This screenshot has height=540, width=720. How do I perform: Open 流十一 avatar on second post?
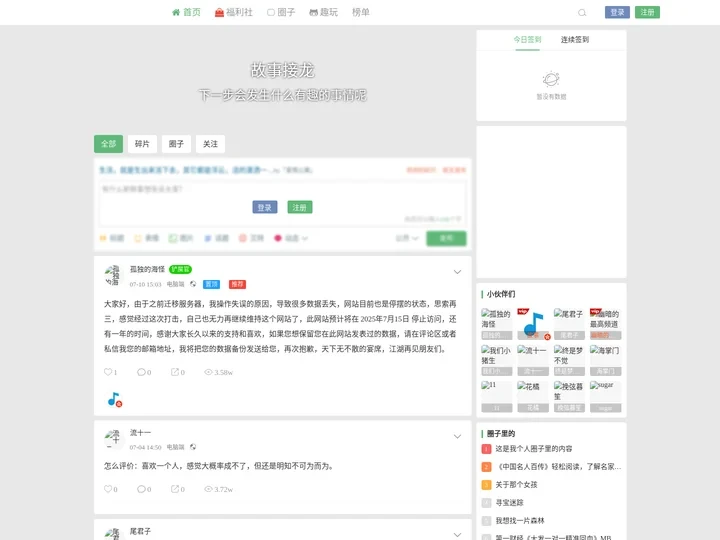tap(113, 439)
